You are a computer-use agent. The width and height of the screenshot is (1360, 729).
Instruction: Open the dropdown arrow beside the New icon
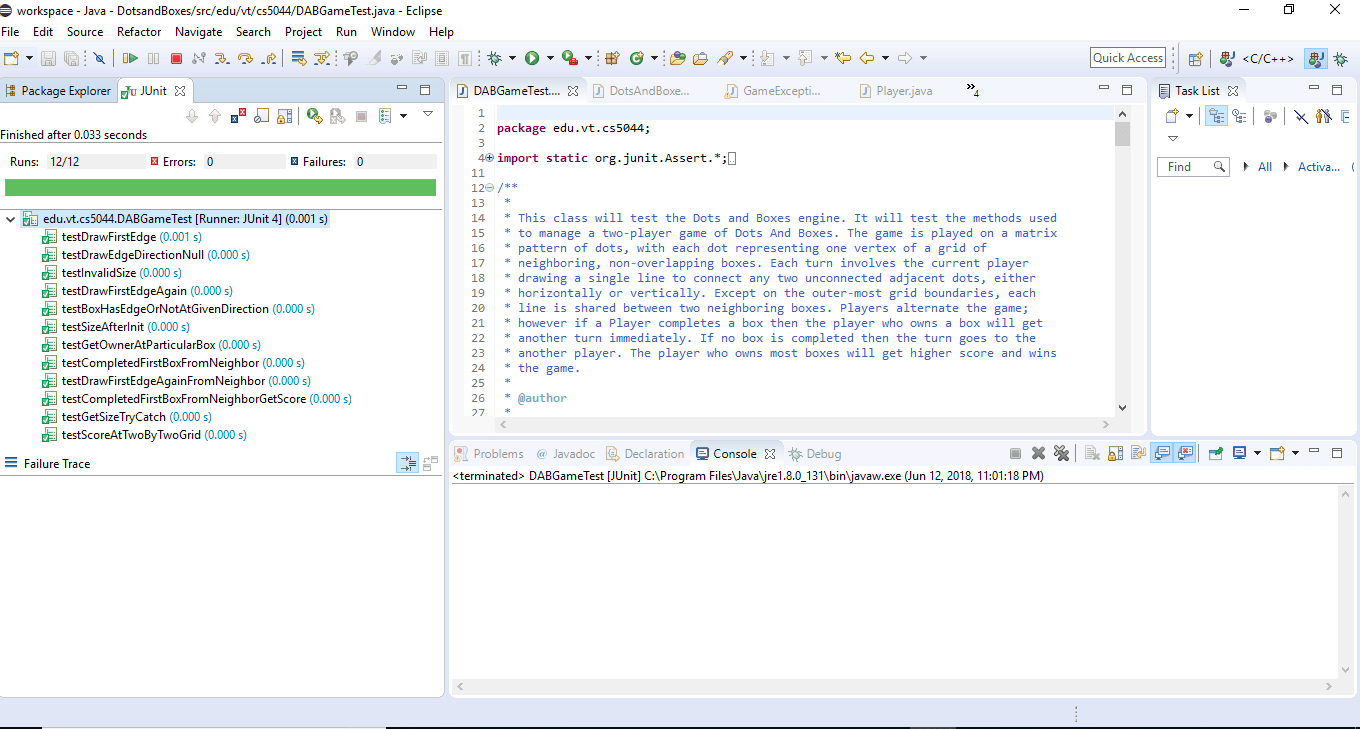30,58
